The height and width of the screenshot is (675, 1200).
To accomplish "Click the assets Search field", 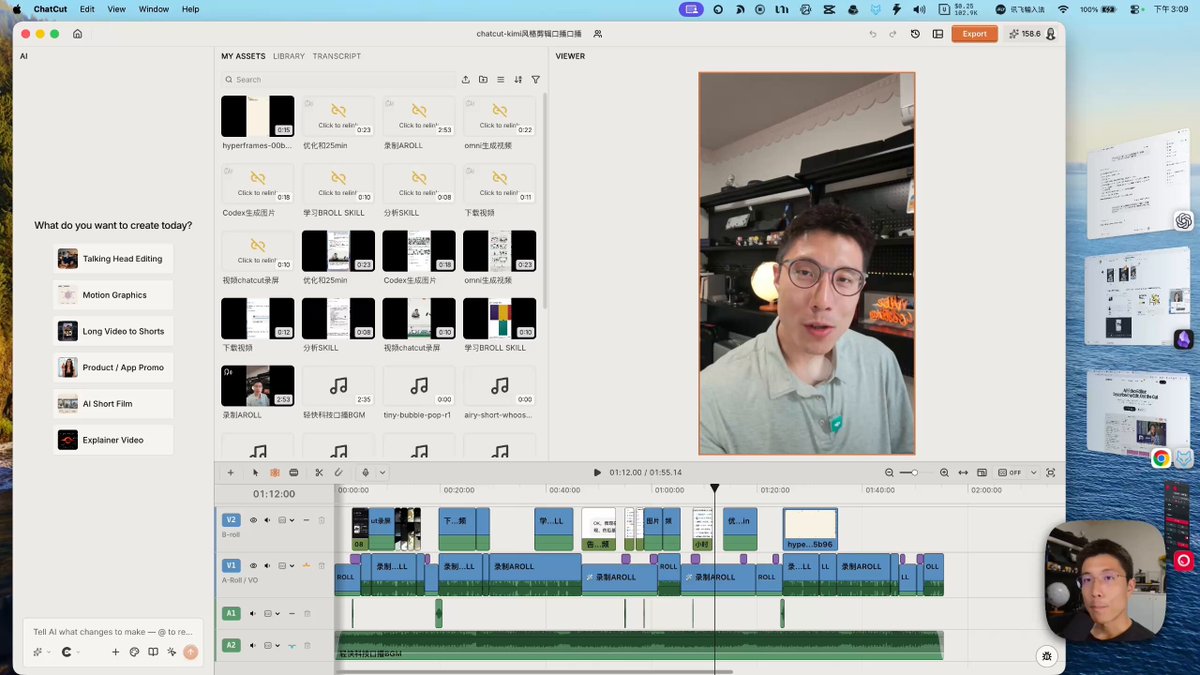I will point(338,80).
